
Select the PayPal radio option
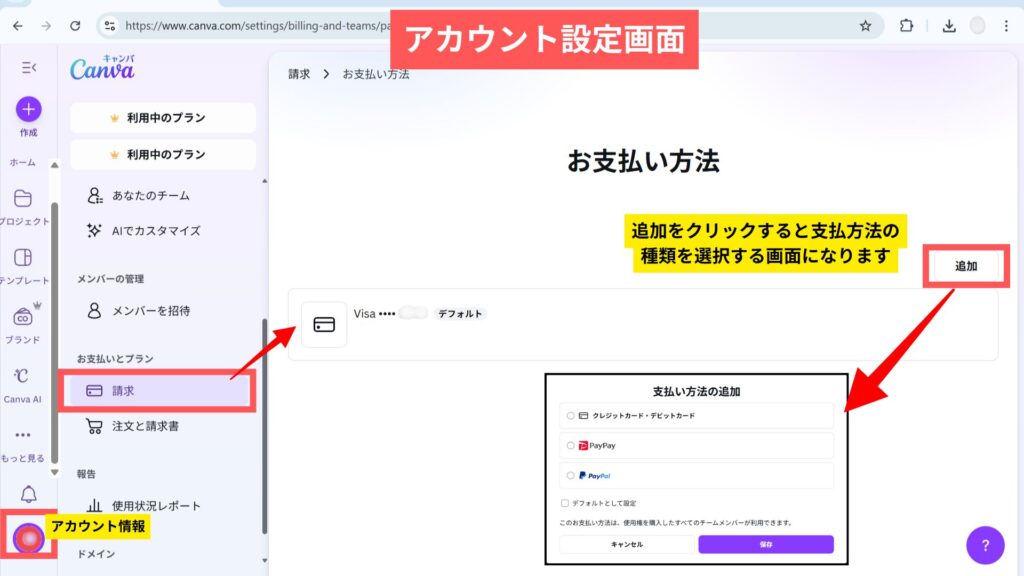point(570,475)
